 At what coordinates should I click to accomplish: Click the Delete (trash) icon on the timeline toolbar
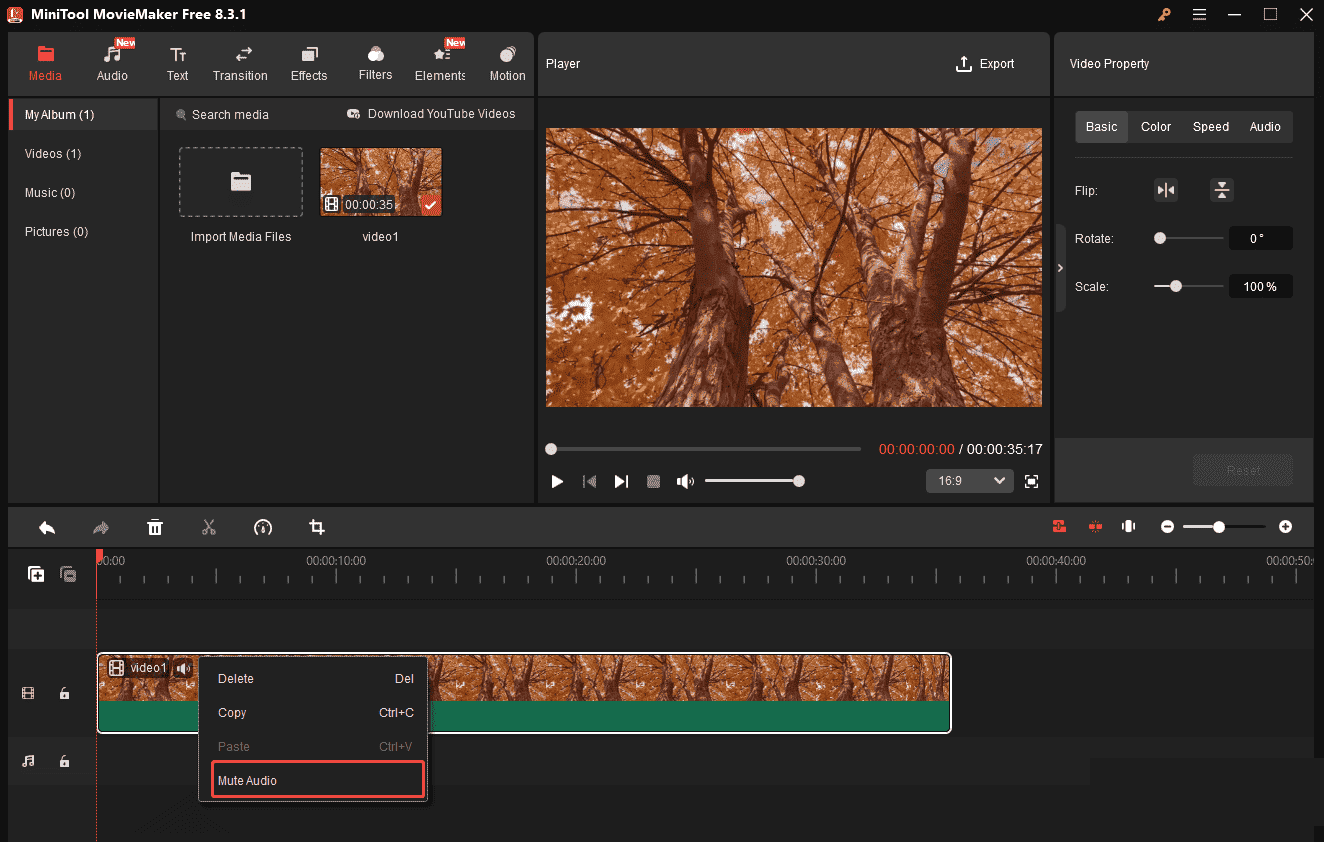point(155,527)
